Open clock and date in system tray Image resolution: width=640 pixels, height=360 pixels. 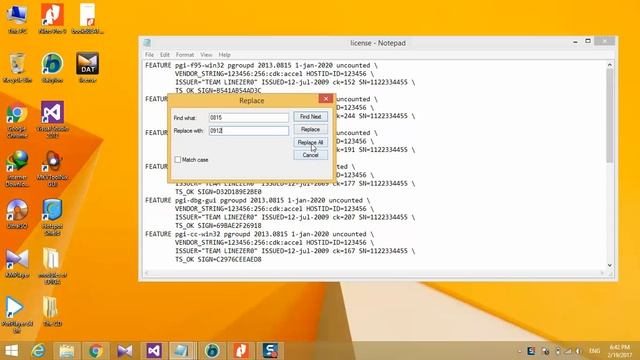tap(620, 351)
